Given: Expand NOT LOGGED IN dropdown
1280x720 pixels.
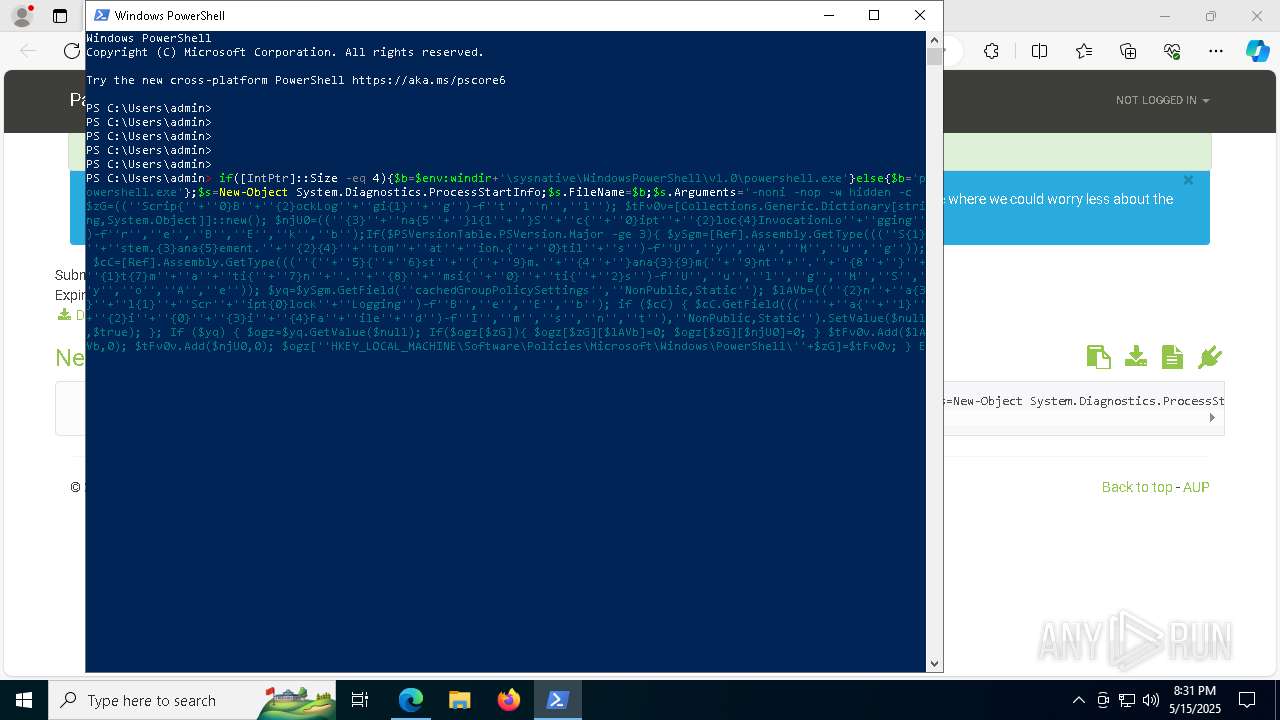Looking at the screenshot, I should 1162,100.
